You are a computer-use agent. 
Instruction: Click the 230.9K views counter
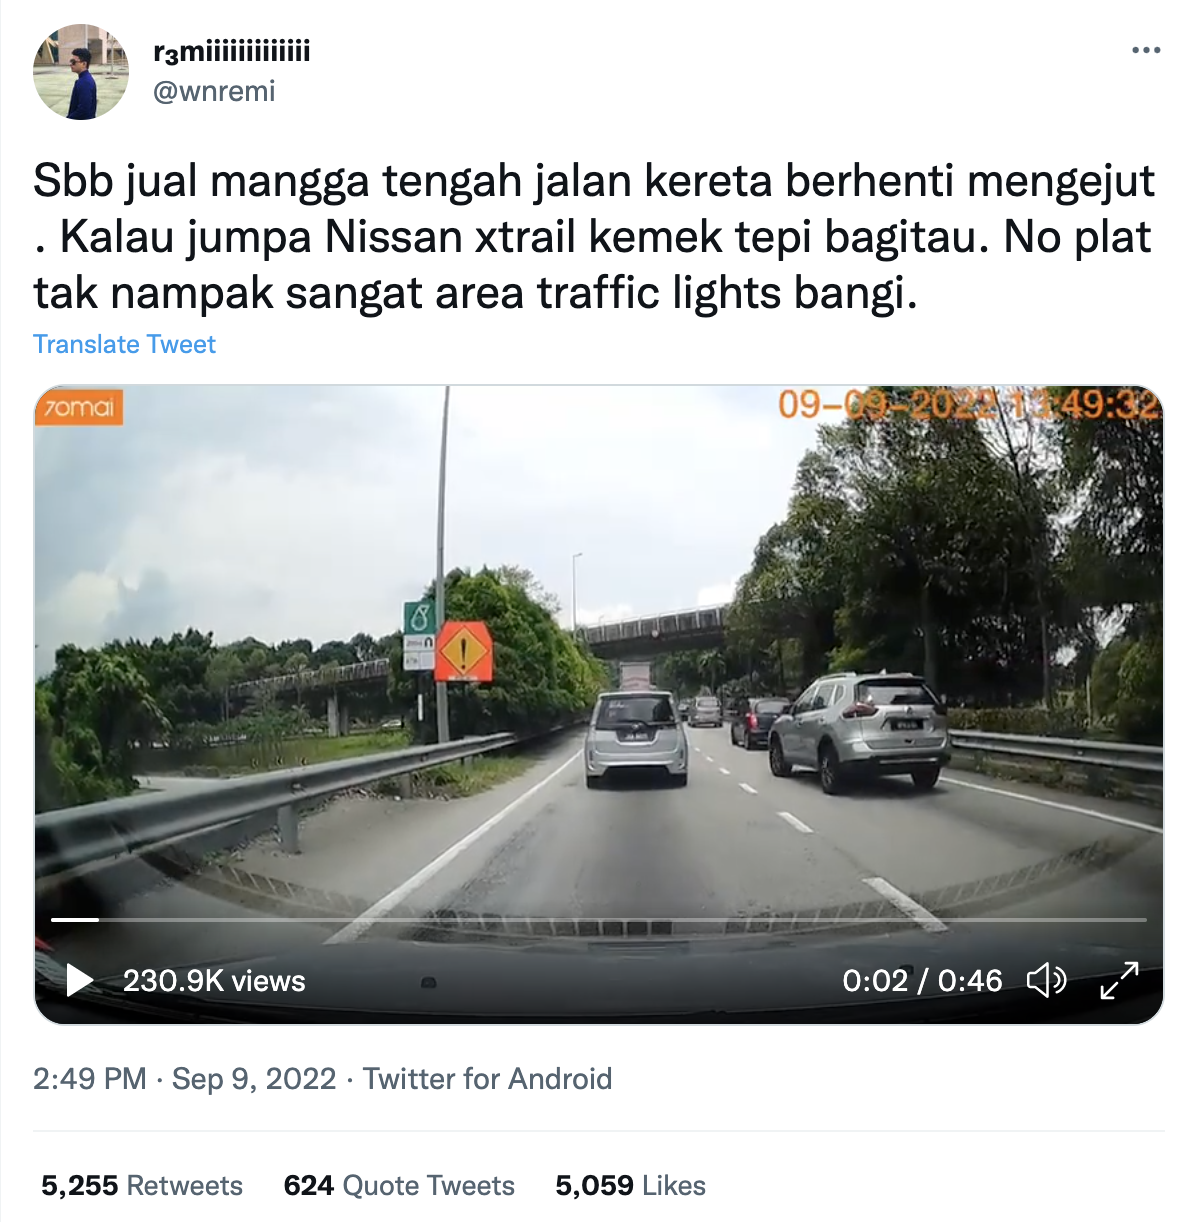(214, 980)
